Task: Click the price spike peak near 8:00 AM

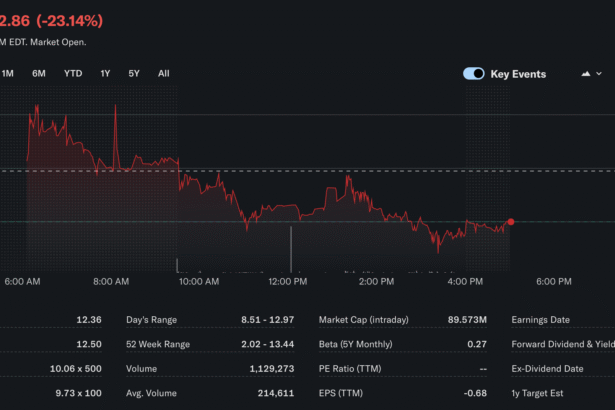Action: [116, 106]
